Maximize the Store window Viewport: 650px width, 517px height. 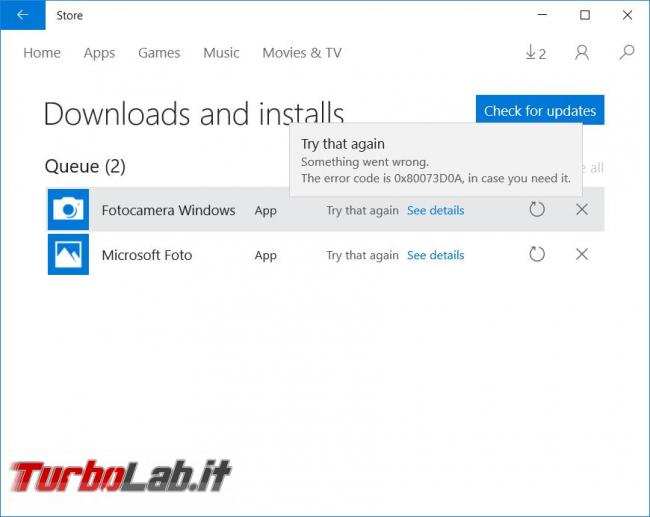pos(585,15)
